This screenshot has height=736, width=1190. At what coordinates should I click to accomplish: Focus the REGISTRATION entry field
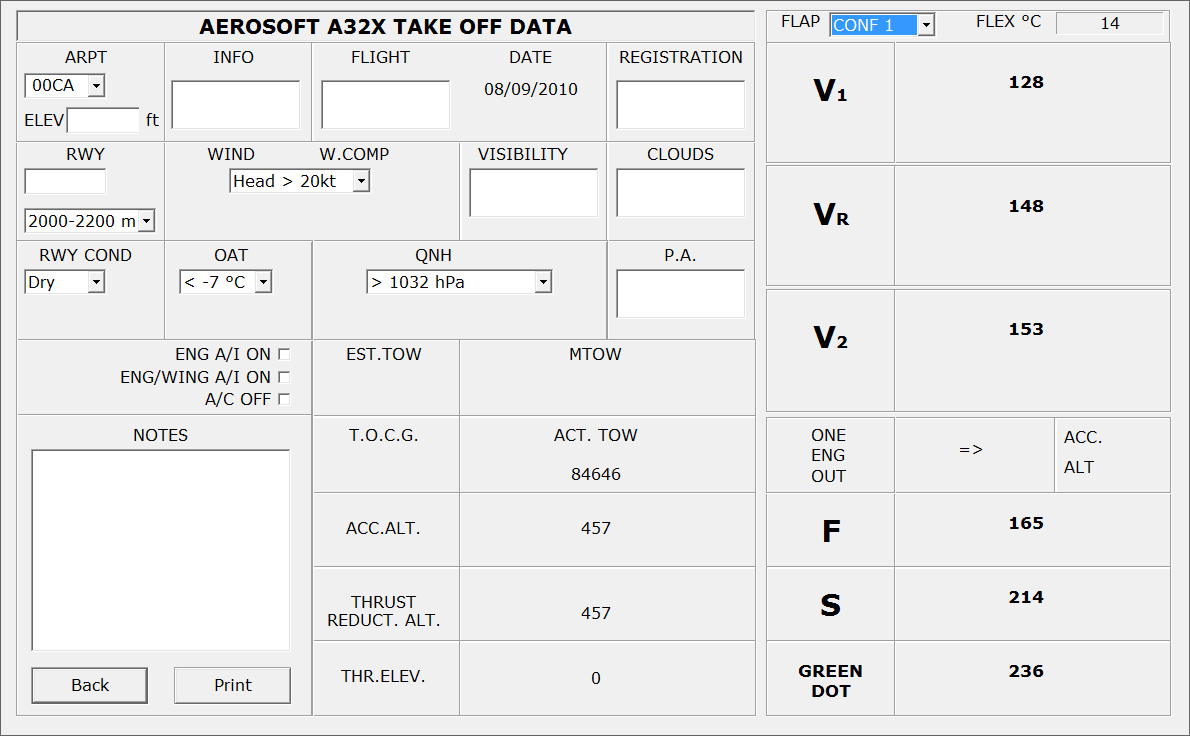click(x=680, y=104)
